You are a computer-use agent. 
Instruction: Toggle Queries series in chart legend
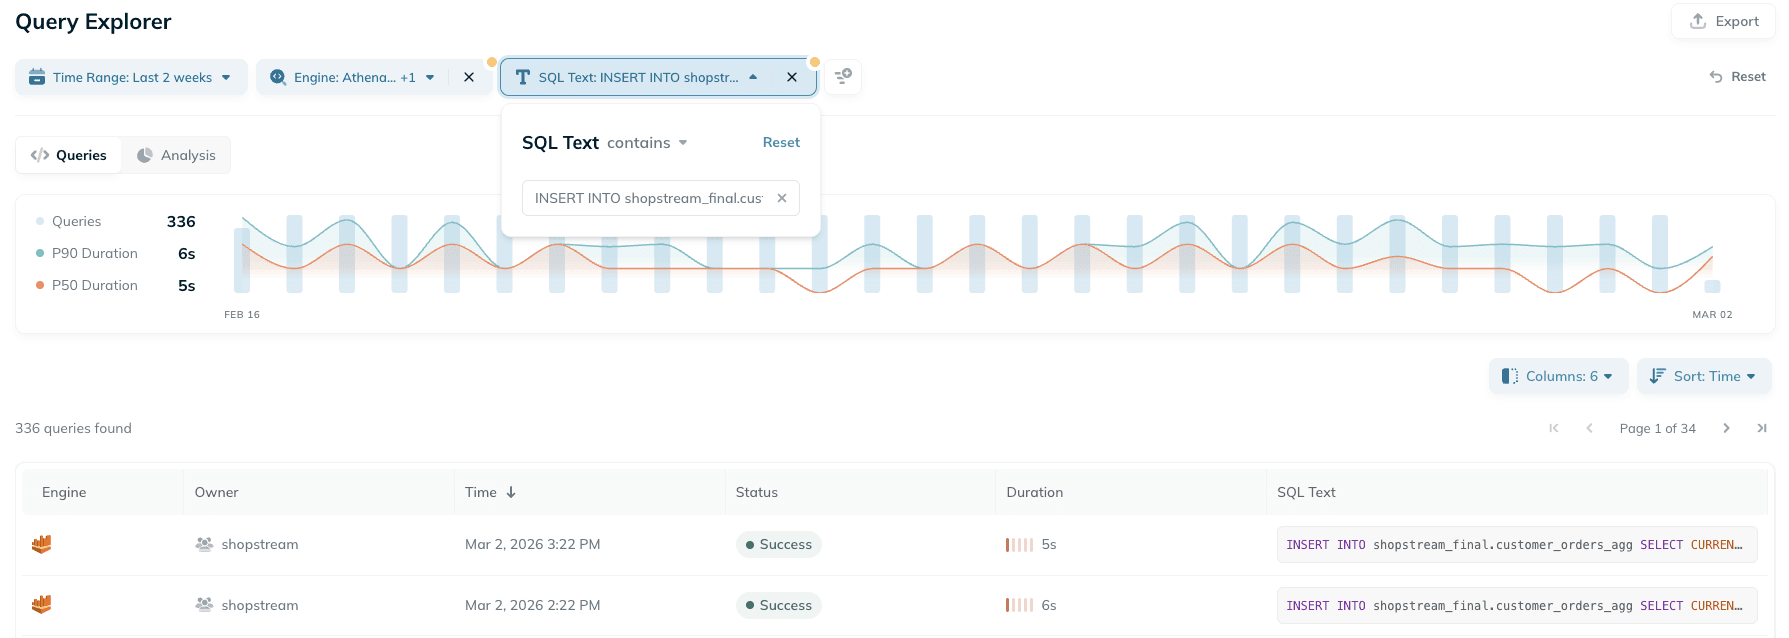click(x=76, y=221)
